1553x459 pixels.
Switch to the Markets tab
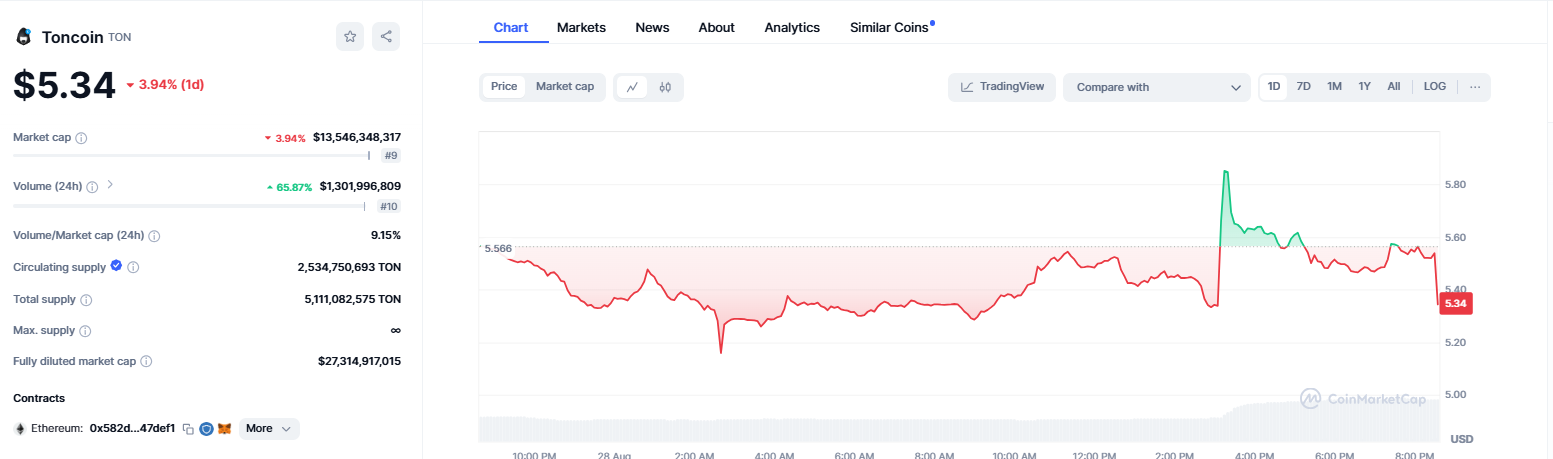coord(581,27)
